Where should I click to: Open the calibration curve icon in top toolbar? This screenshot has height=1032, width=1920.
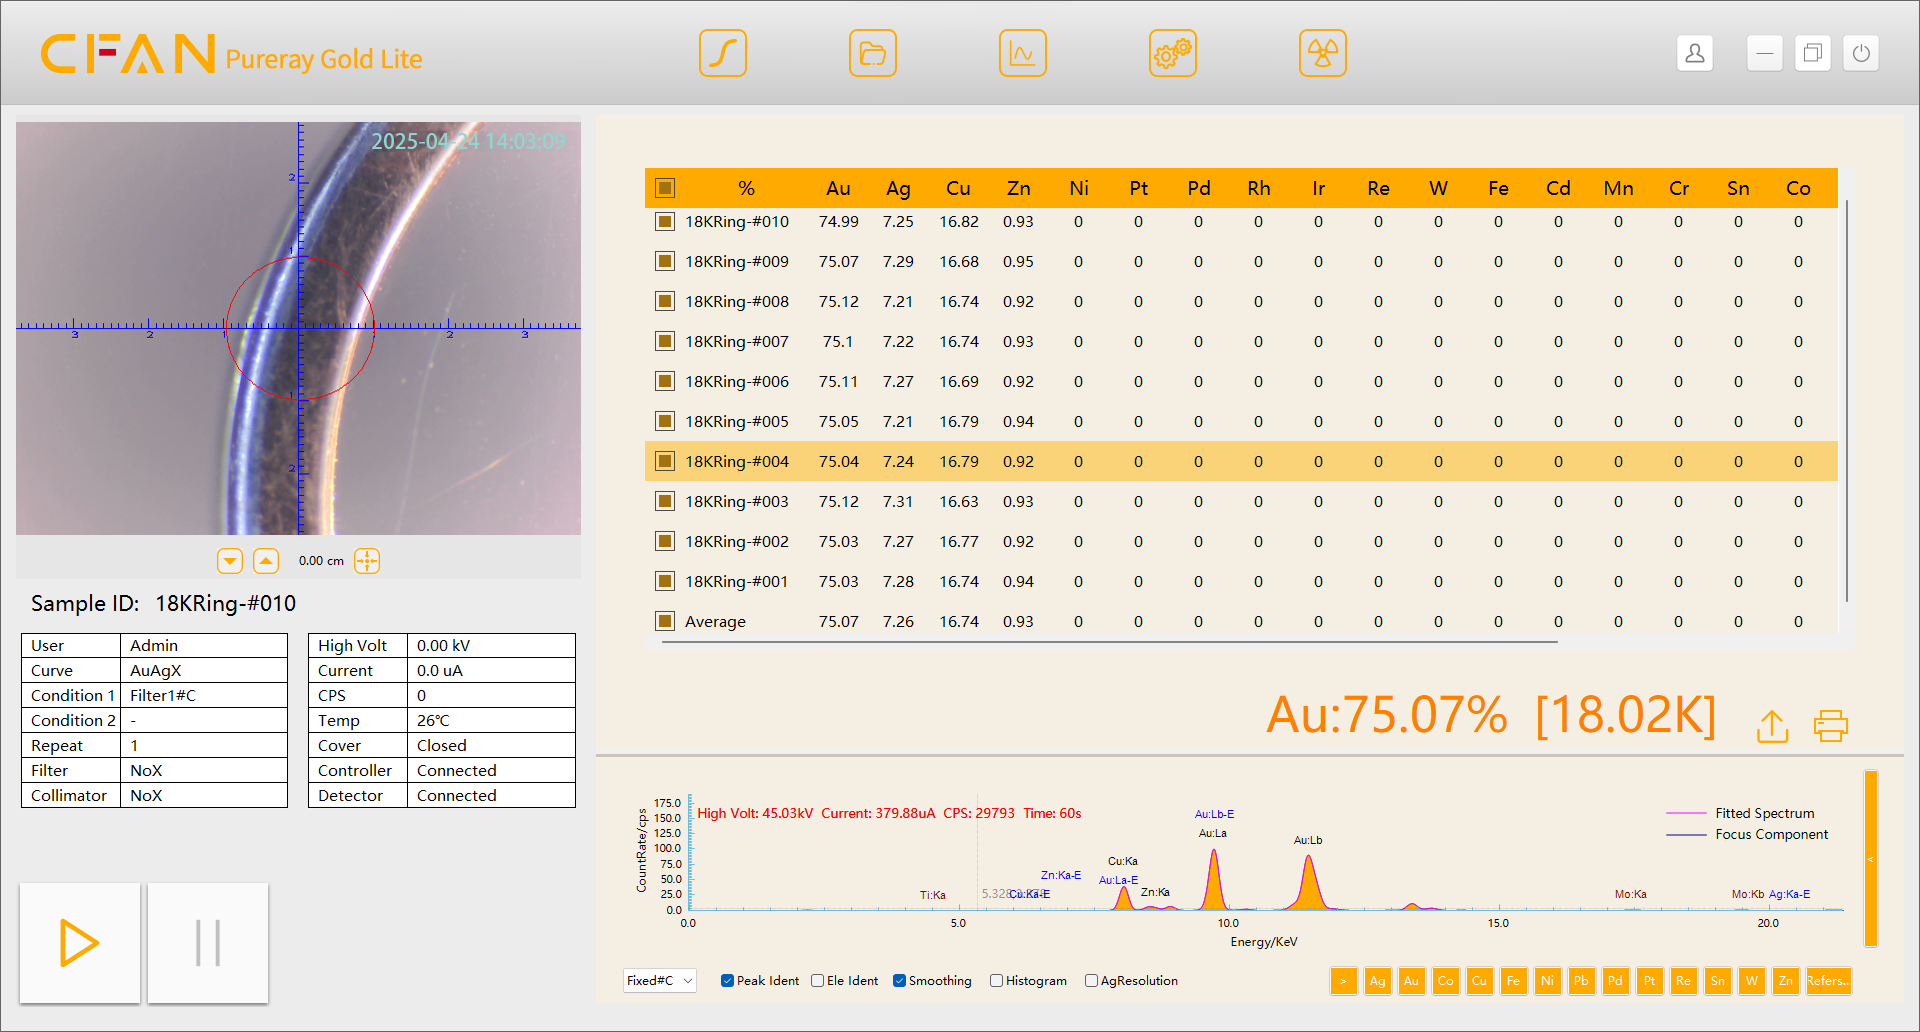pos(723,53)
